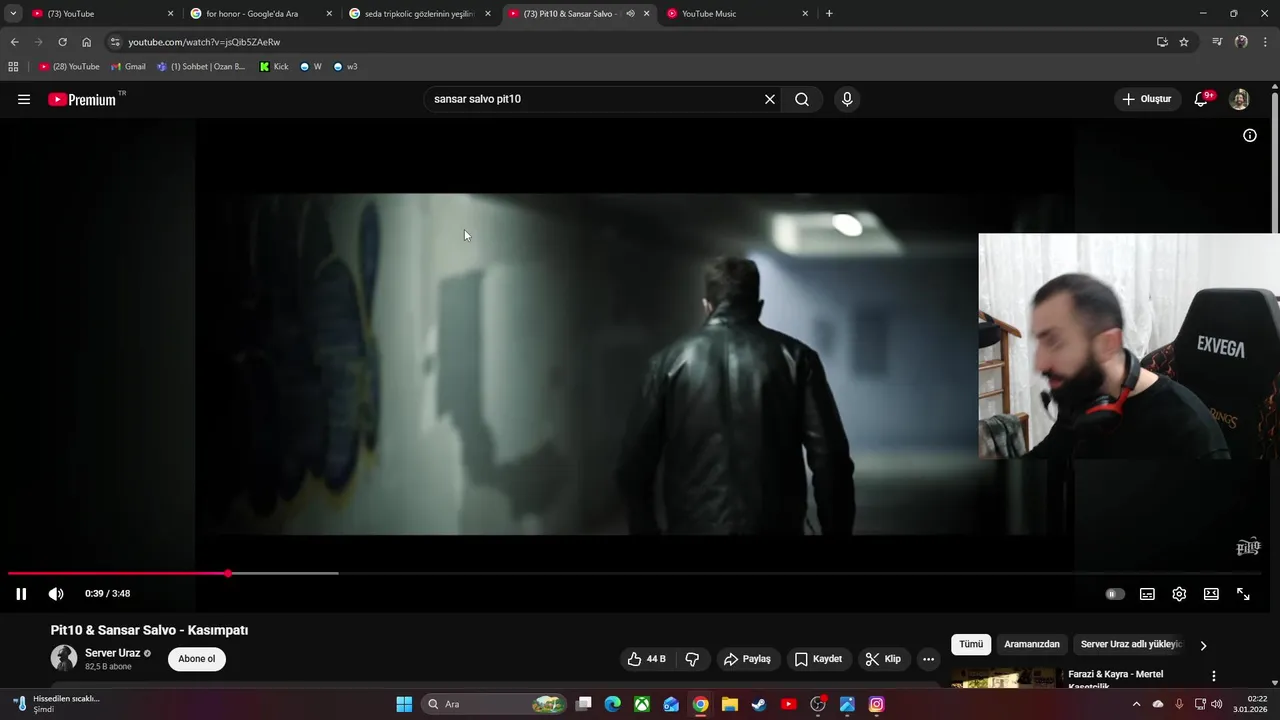
Task: Share the video via Paylaş
Action: tap(747, 659)
